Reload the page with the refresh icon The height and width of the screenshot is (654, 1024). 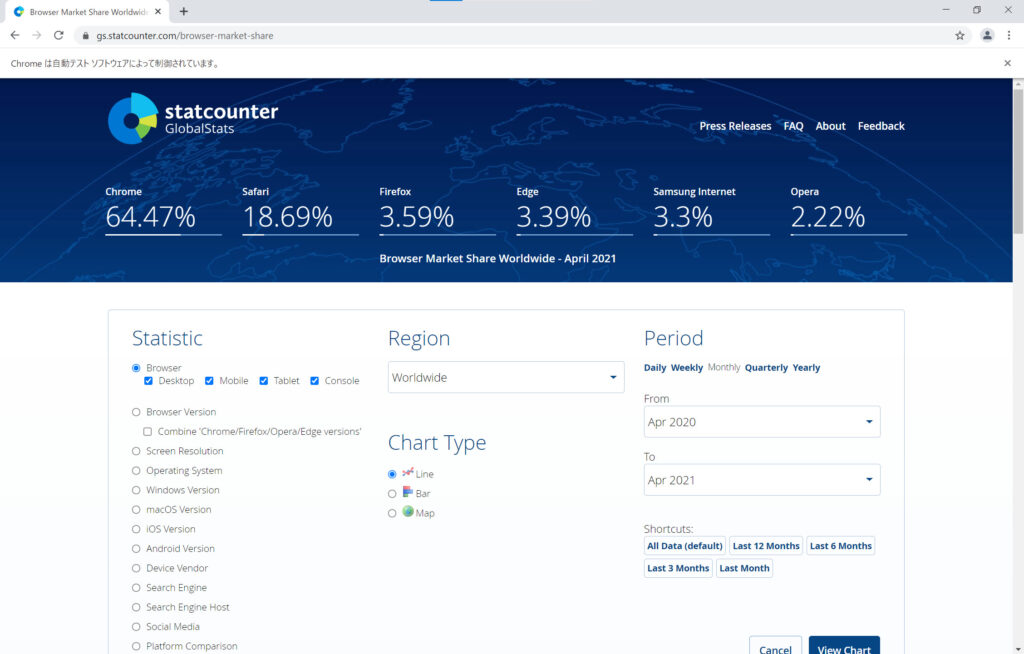click(58, 35)
